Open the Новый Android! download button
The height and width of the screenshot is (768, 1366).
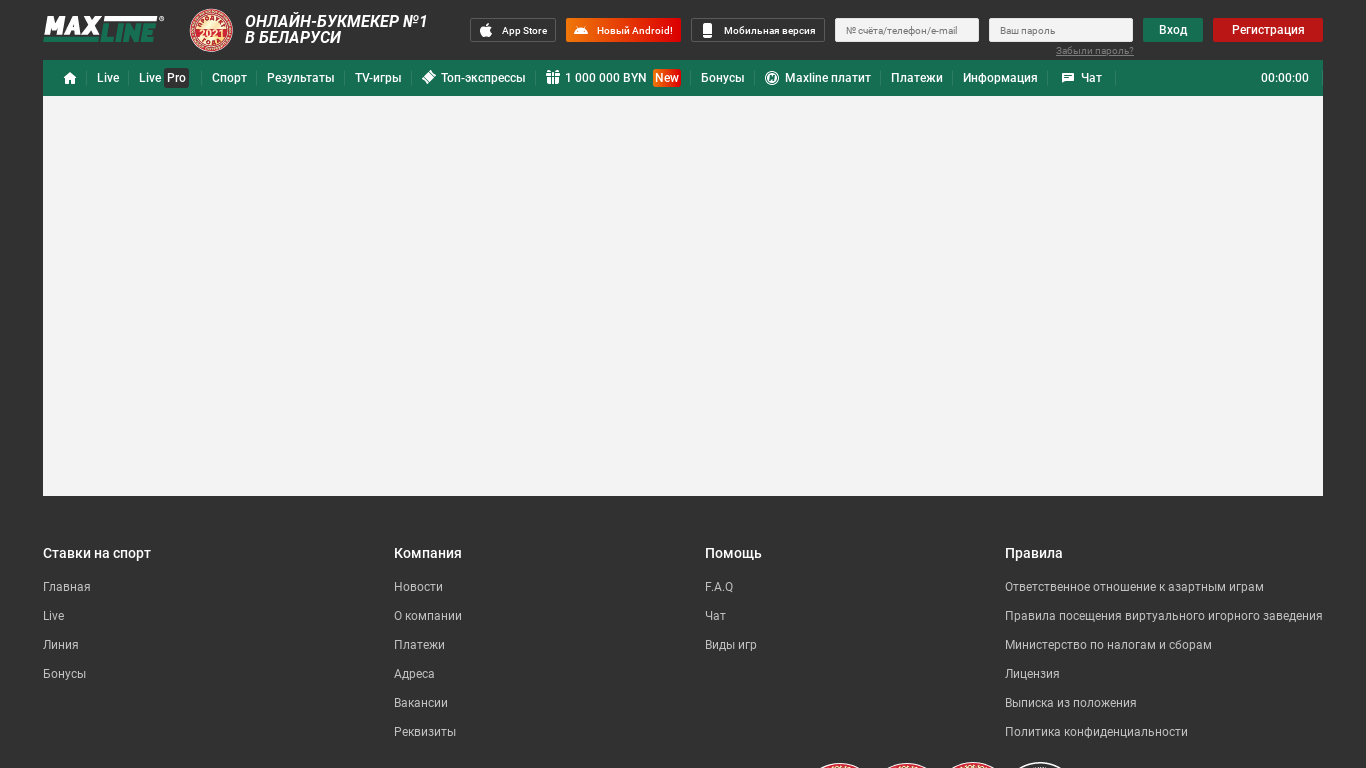pyautogui.click(x=623, y=30)
